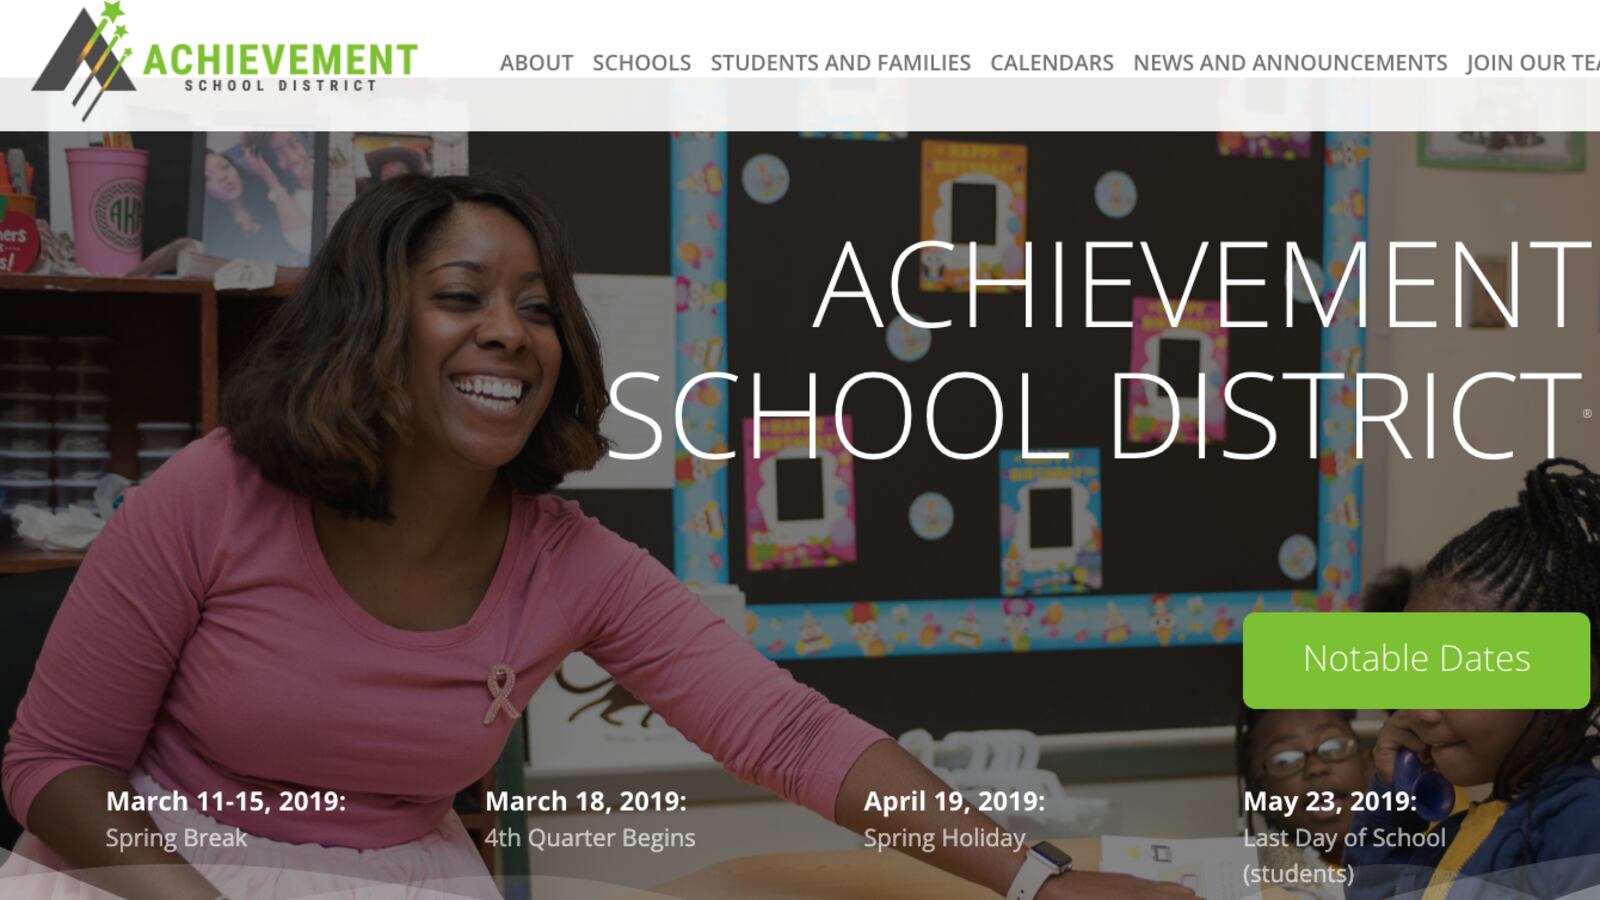Click the large Achievement School District hero title
The height and width of the screenshot is (900, 1600).
1098,350
